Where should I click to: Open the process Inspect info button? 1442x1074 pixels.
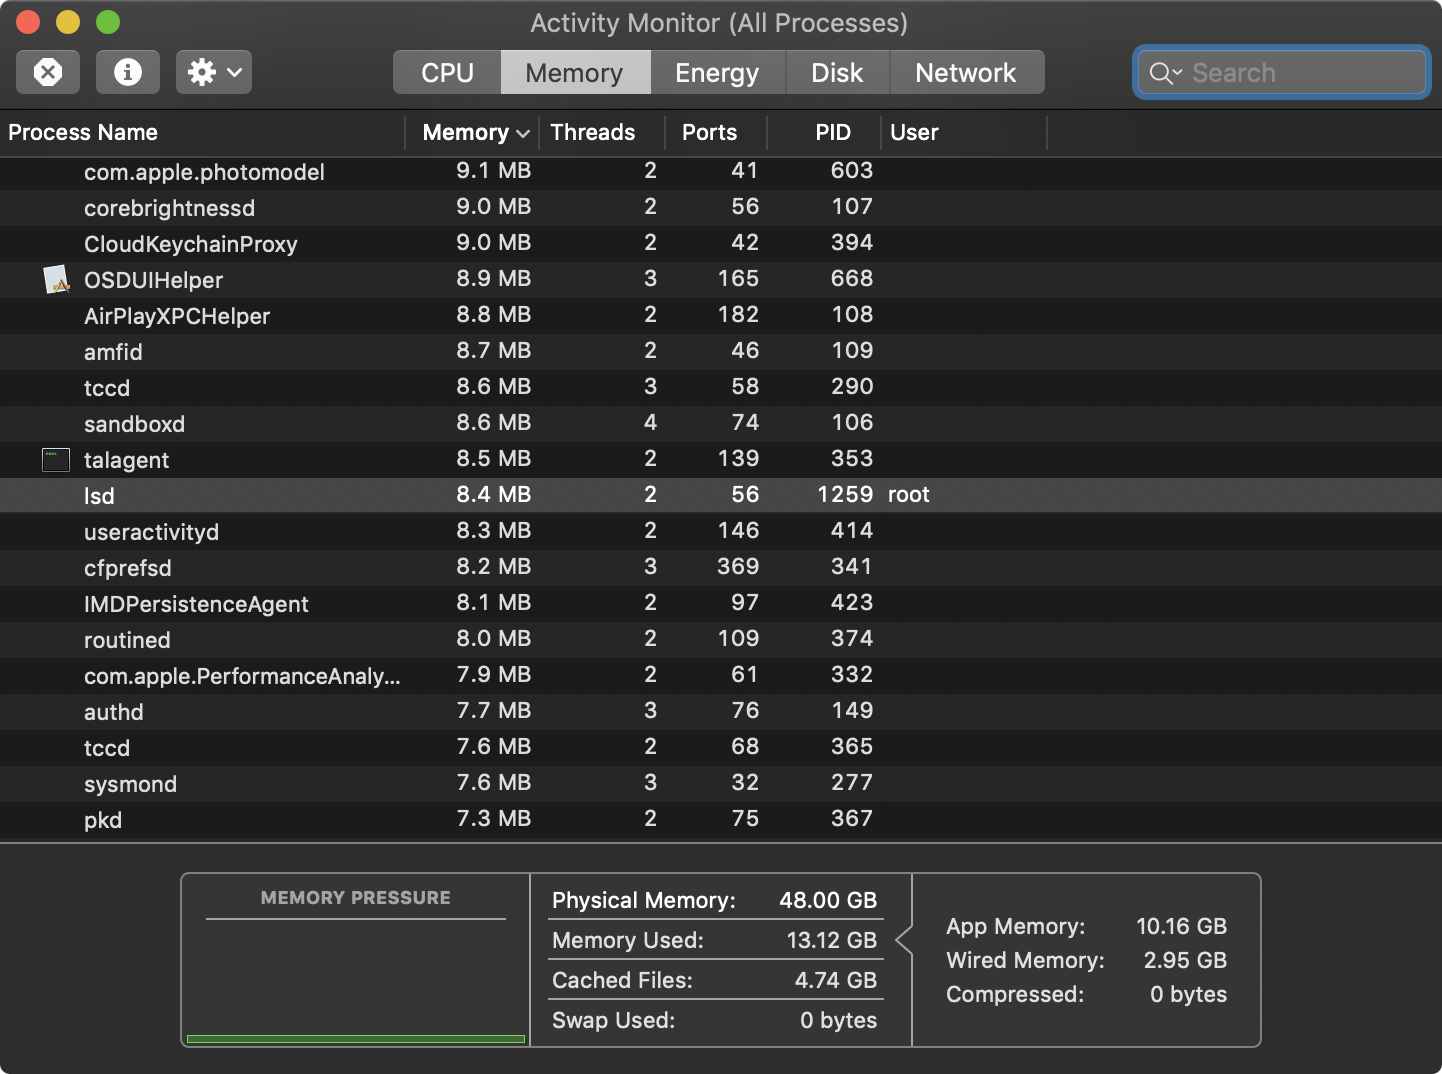[128, 72]
